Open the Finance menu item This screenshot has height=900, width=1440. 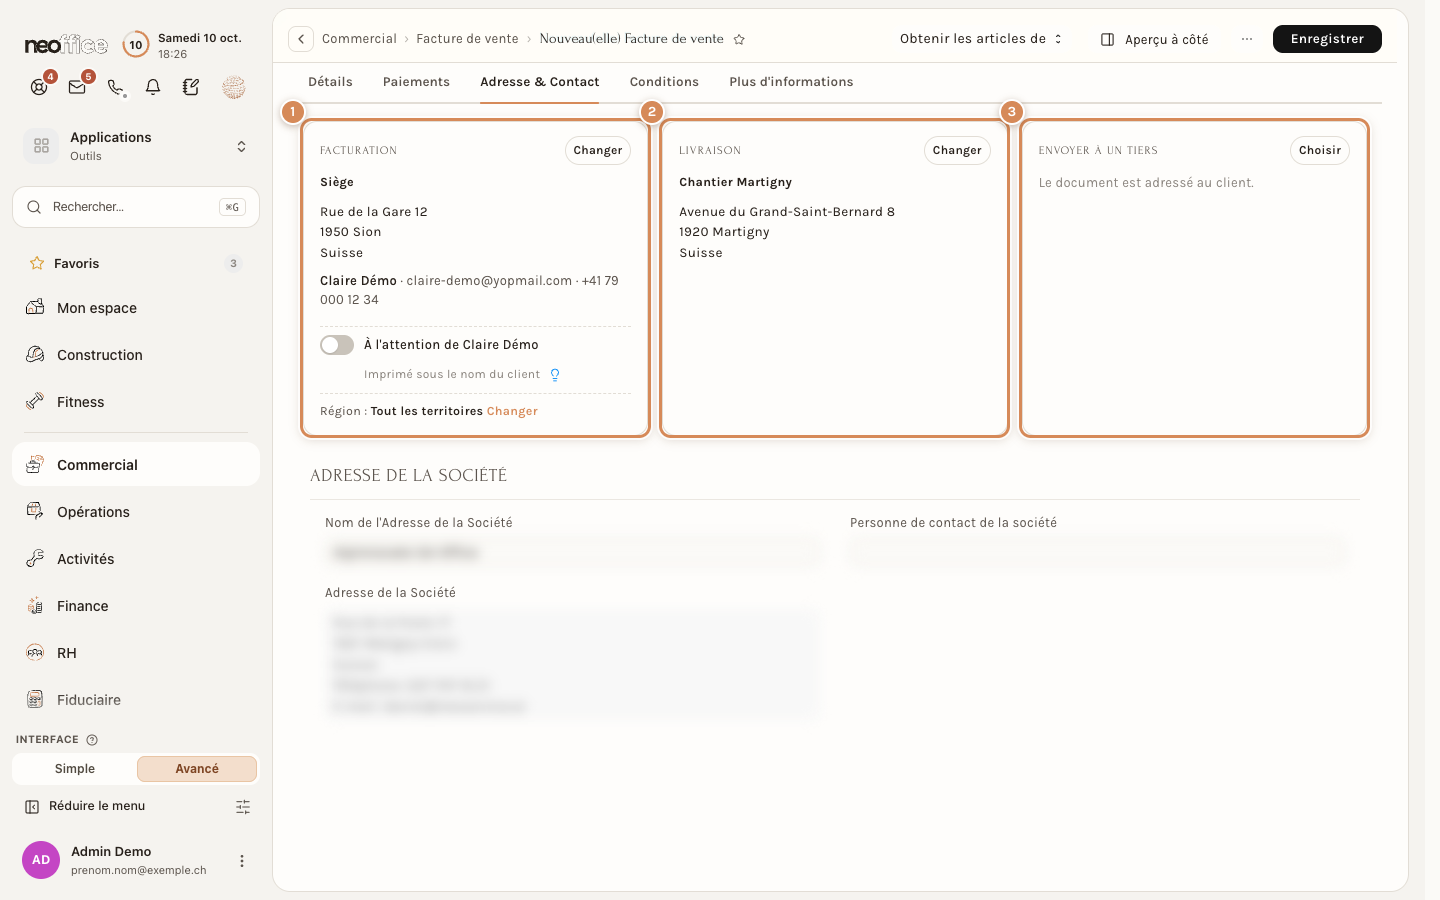click(x=136, y=606)
